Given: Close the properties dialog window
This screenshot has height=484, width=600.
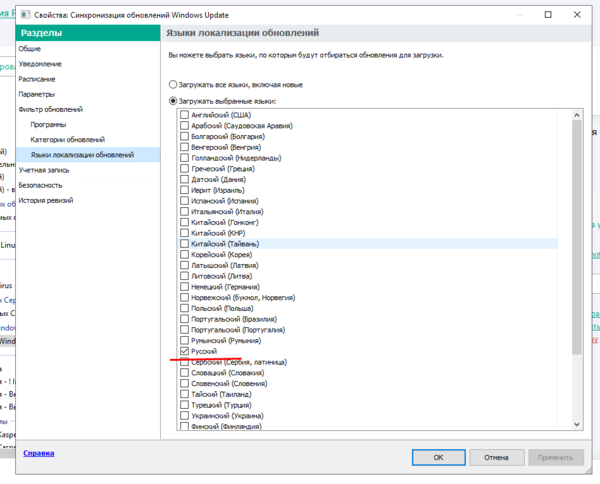Looking at the screenshot, I should [577, 15].
